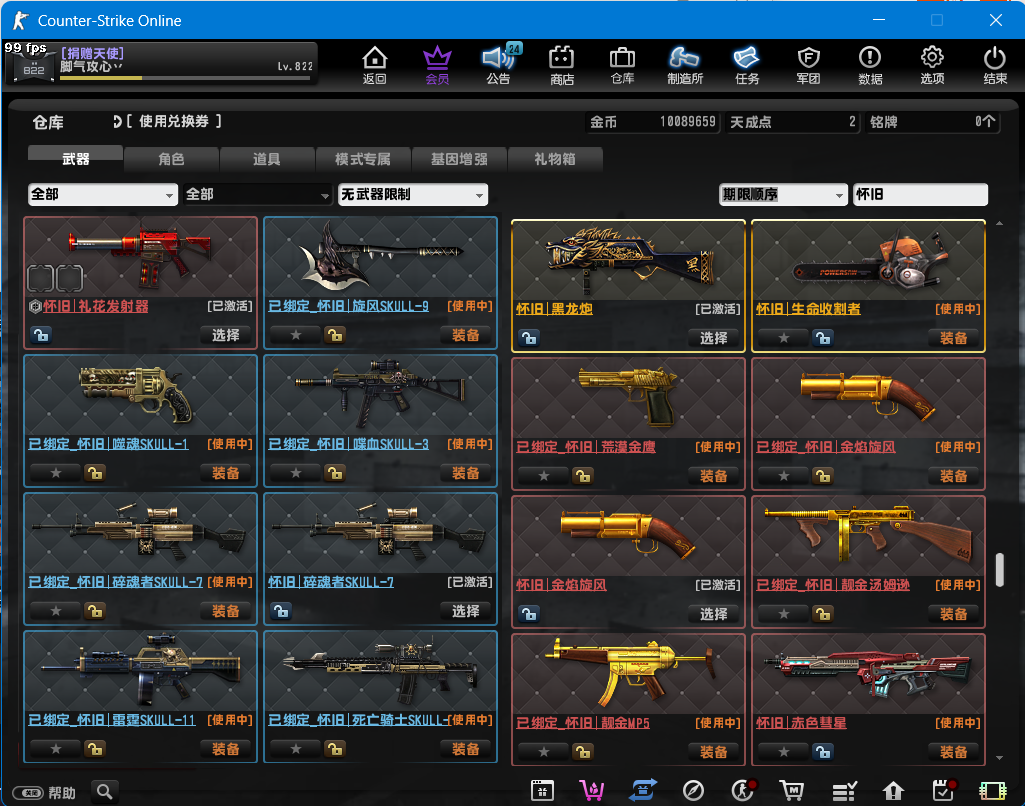The image size is (1025, 806).
Task: Click 装备 button for 靓金MP5
Action: pyautogui.click(x=713, y=752)
